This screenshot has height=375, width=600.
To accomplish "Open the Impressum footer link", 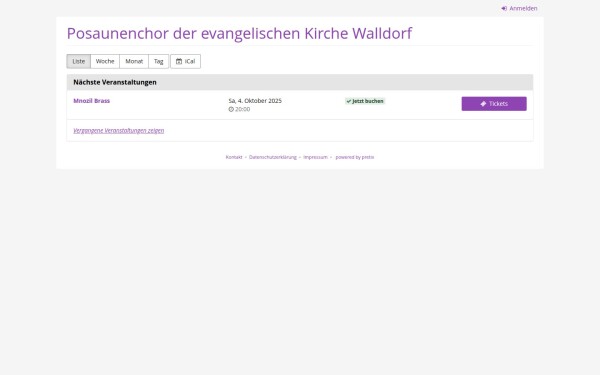I will [315, 157].
